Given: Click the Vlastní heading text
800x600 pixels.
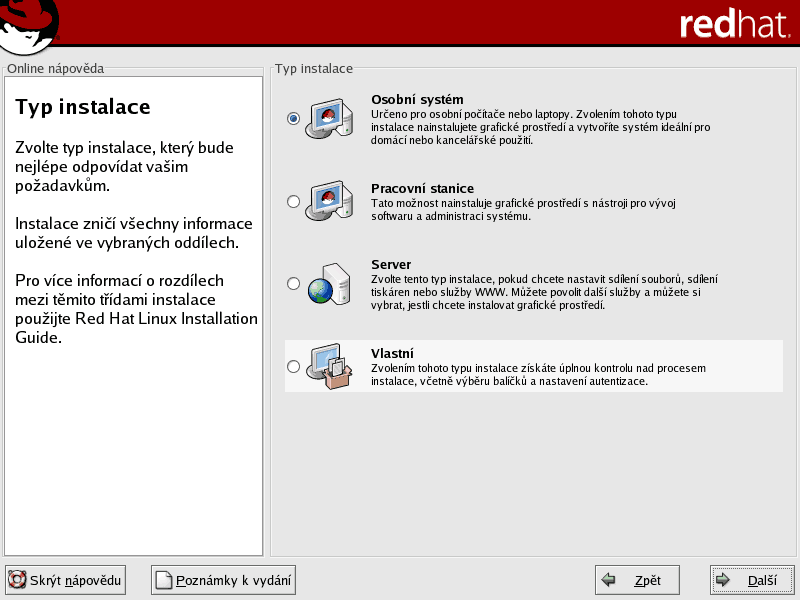Looking at the screenshot, I should (x=392, y=354).
